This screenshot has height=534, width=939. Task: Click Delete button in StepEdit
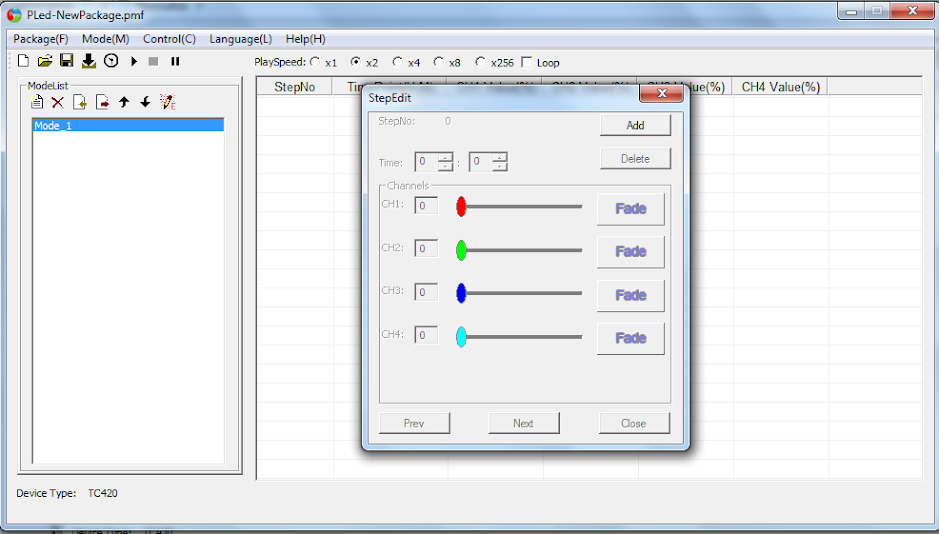635,159
